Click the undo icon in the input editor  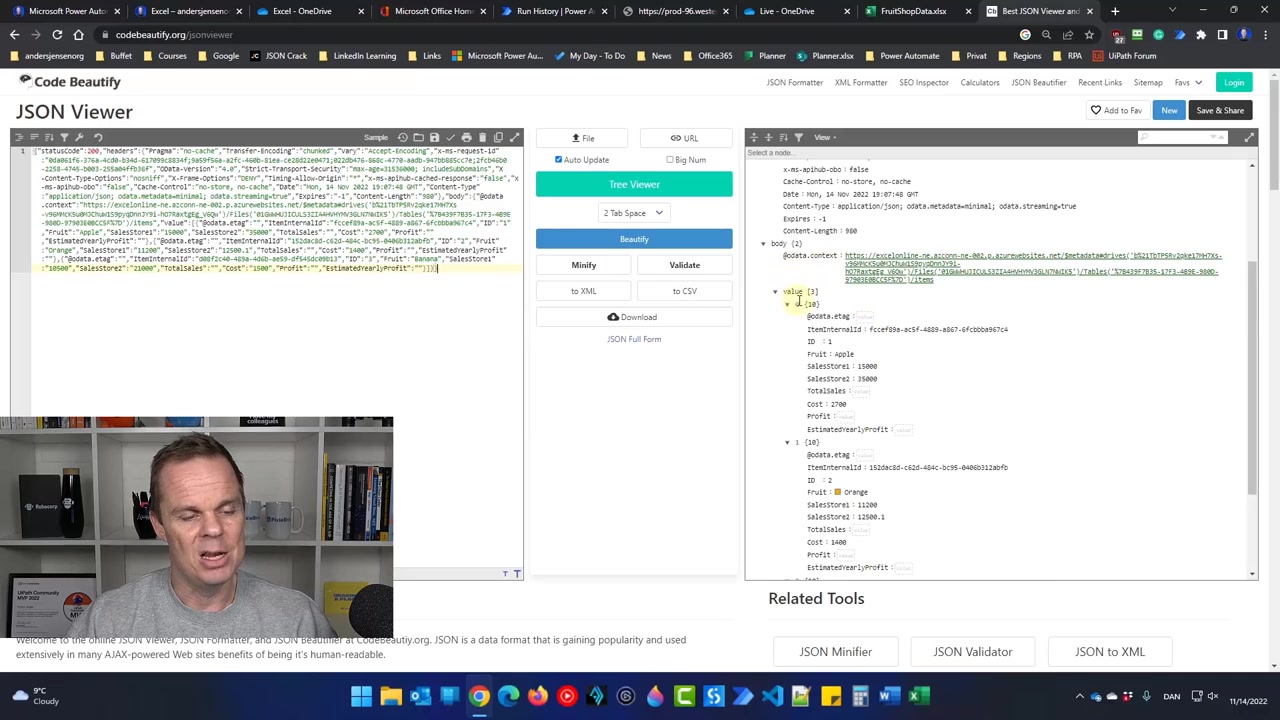click(x=98, y=137)
